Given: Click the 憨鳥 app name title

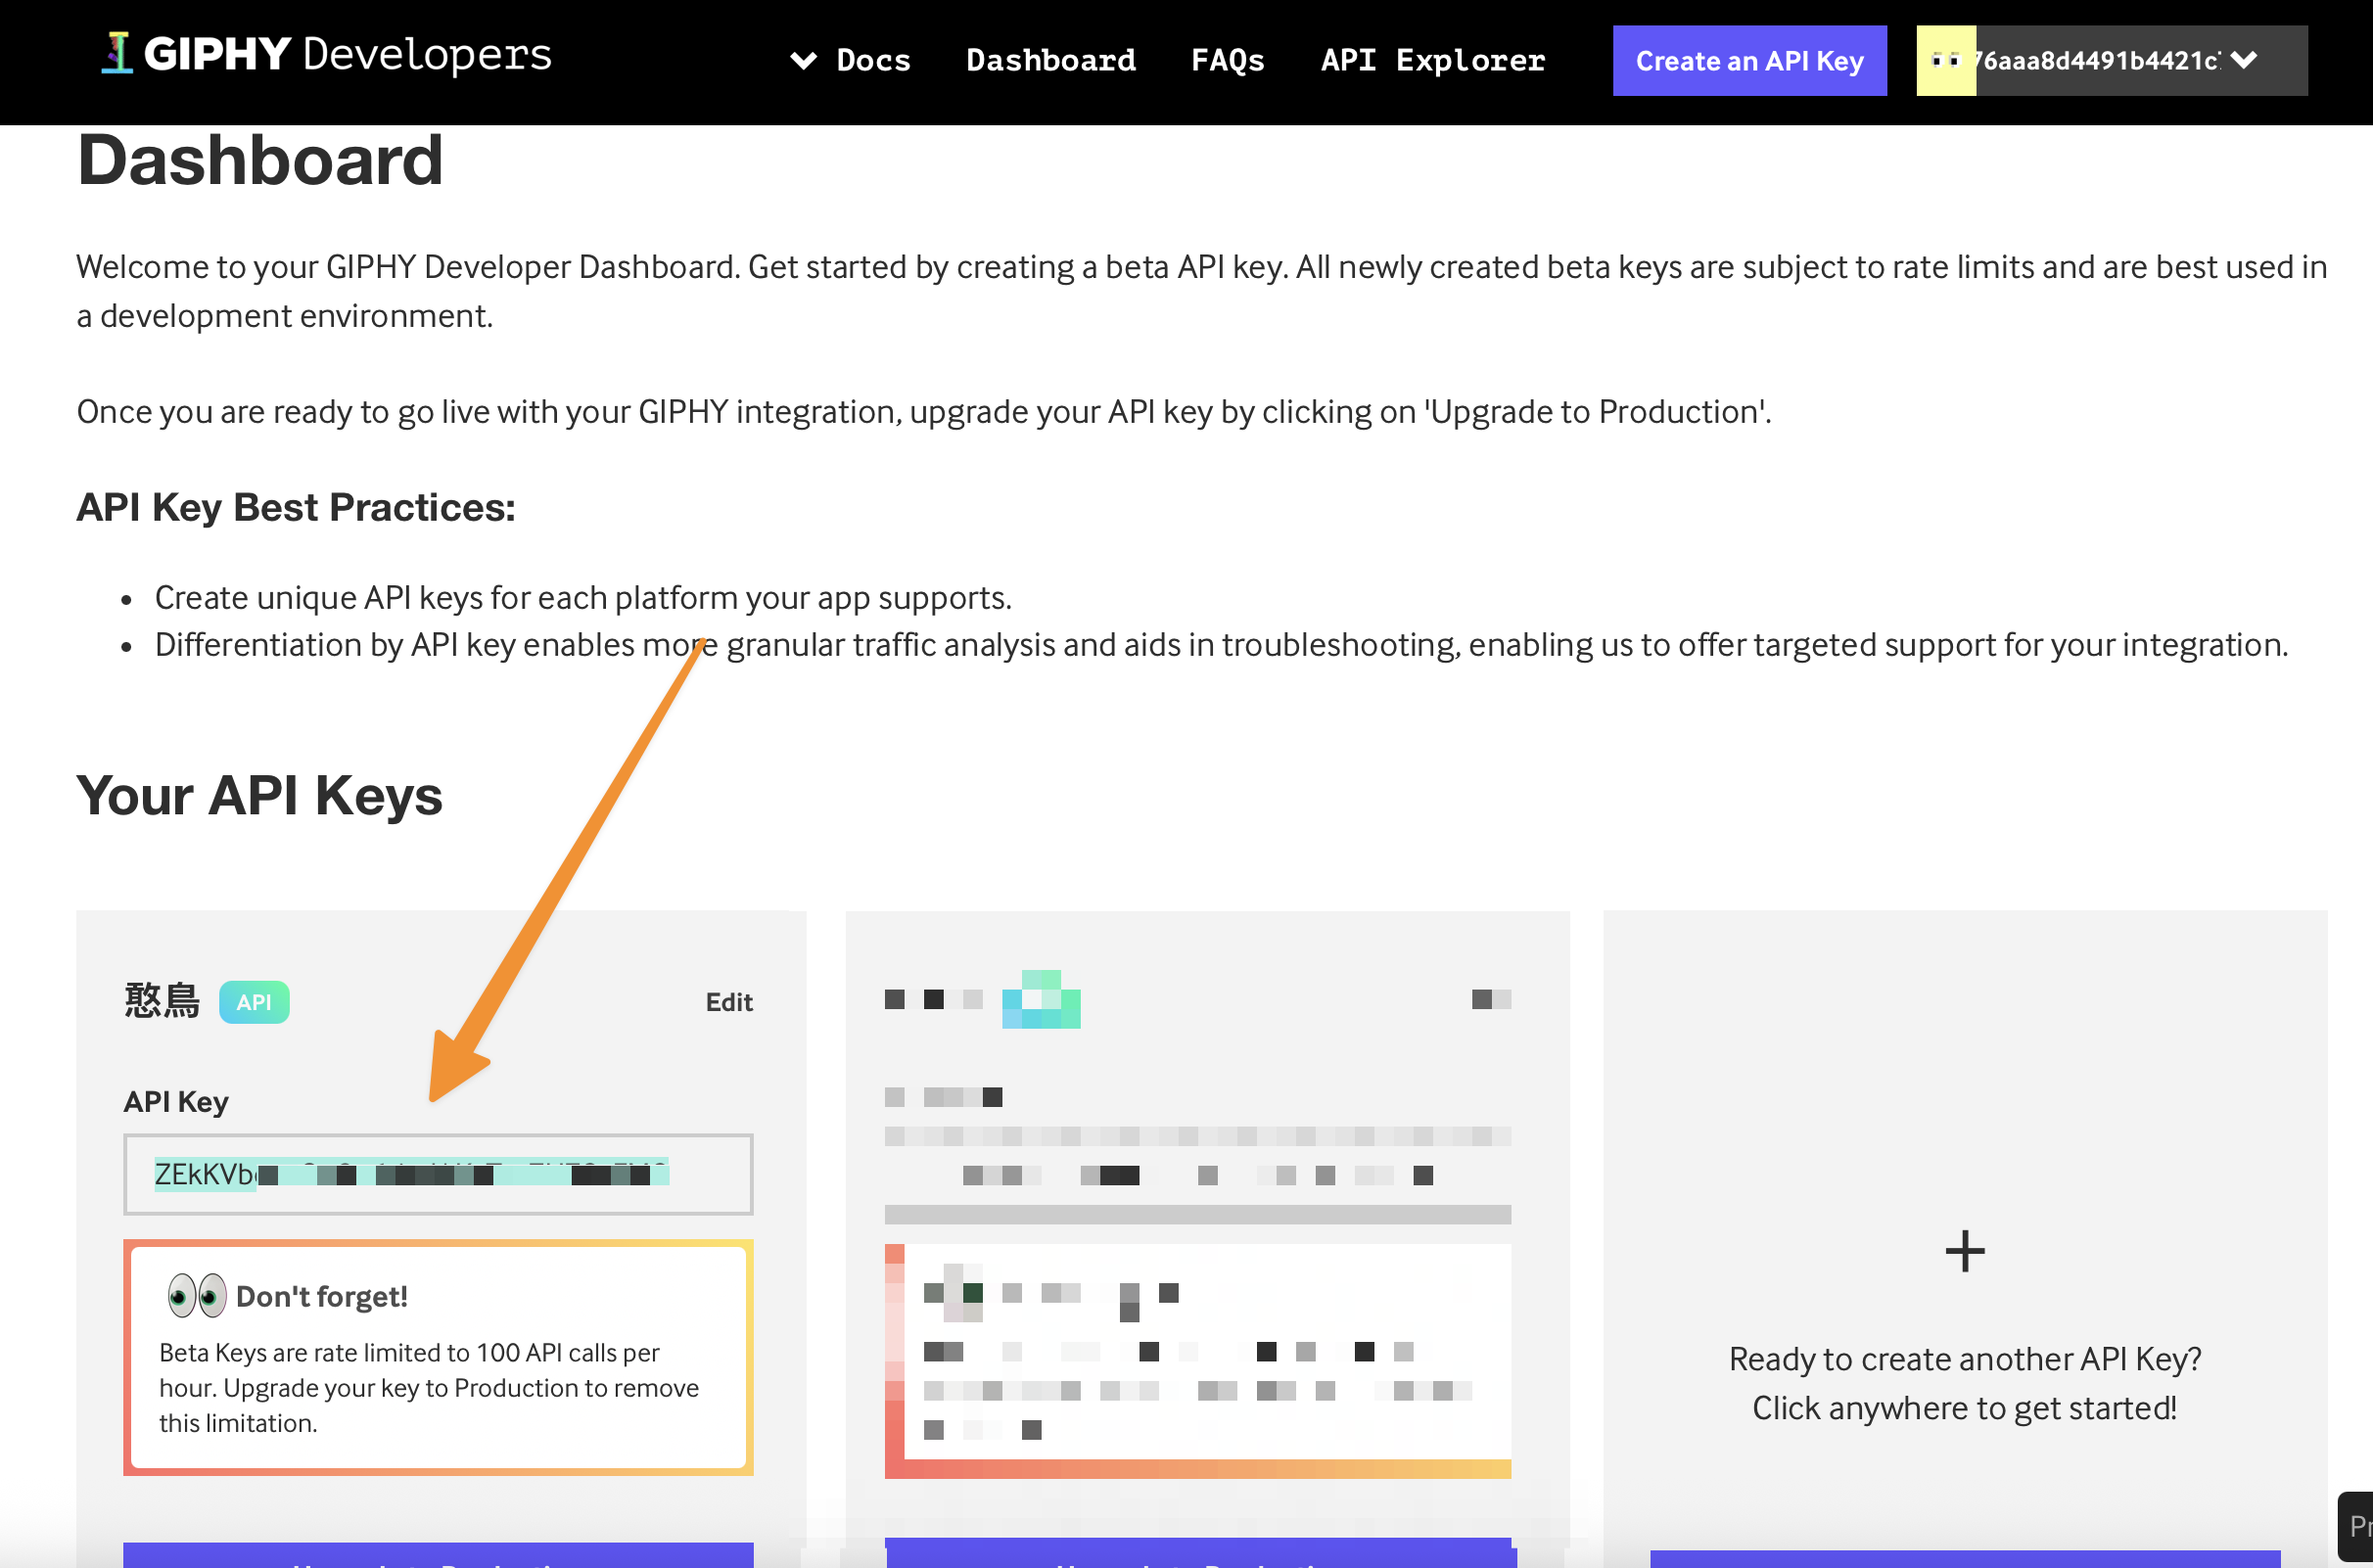Looking at the screenshot, I should [162, 1000].
